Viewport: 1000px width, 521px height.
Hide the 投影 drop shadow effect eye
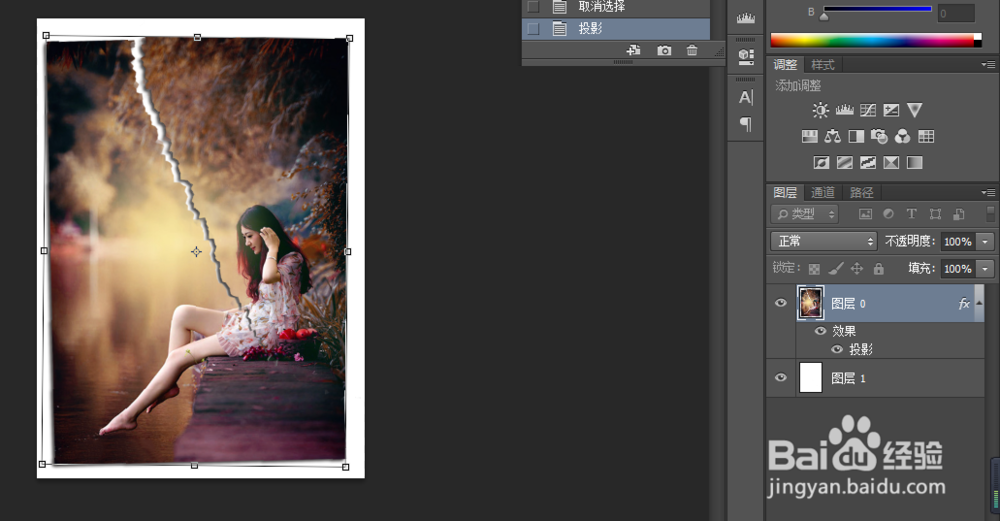(x=837, y=349)
